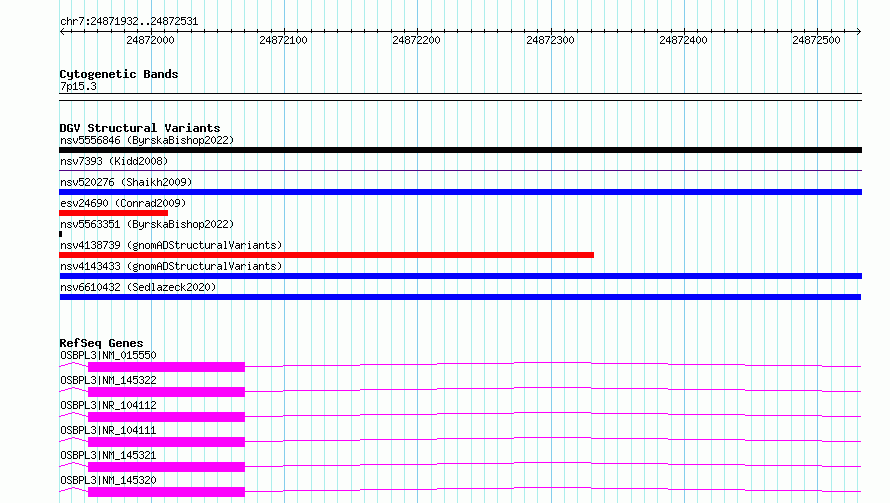This screenshot has width=890, height=503.
Task: Open the nsv520276 (Shaikh2009) label
Action: coord(126,182)
